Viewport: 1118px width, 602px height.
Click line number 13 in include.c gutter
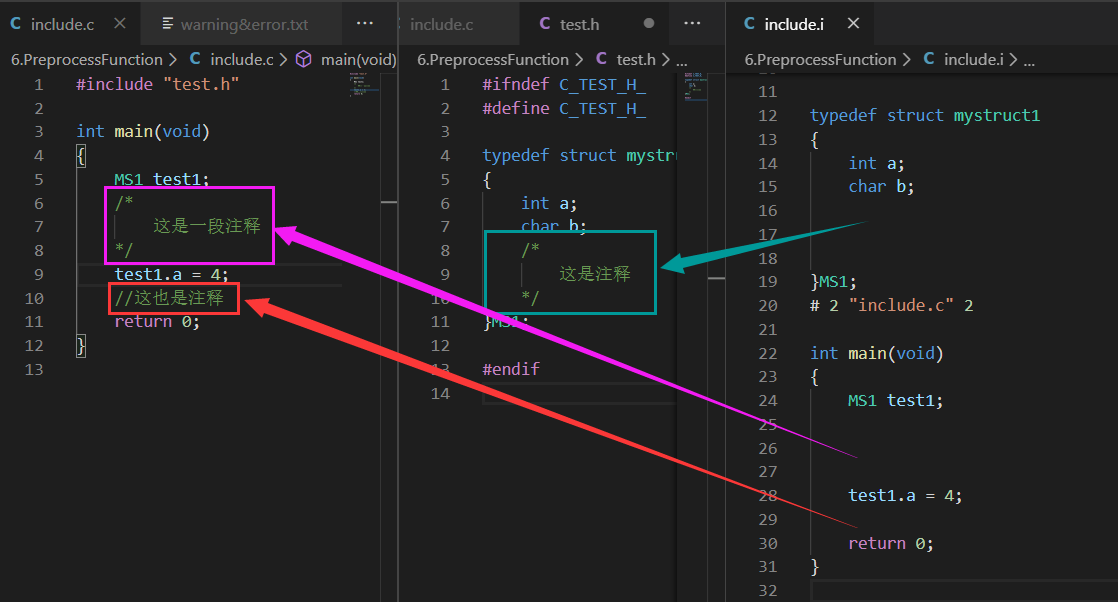34,369
